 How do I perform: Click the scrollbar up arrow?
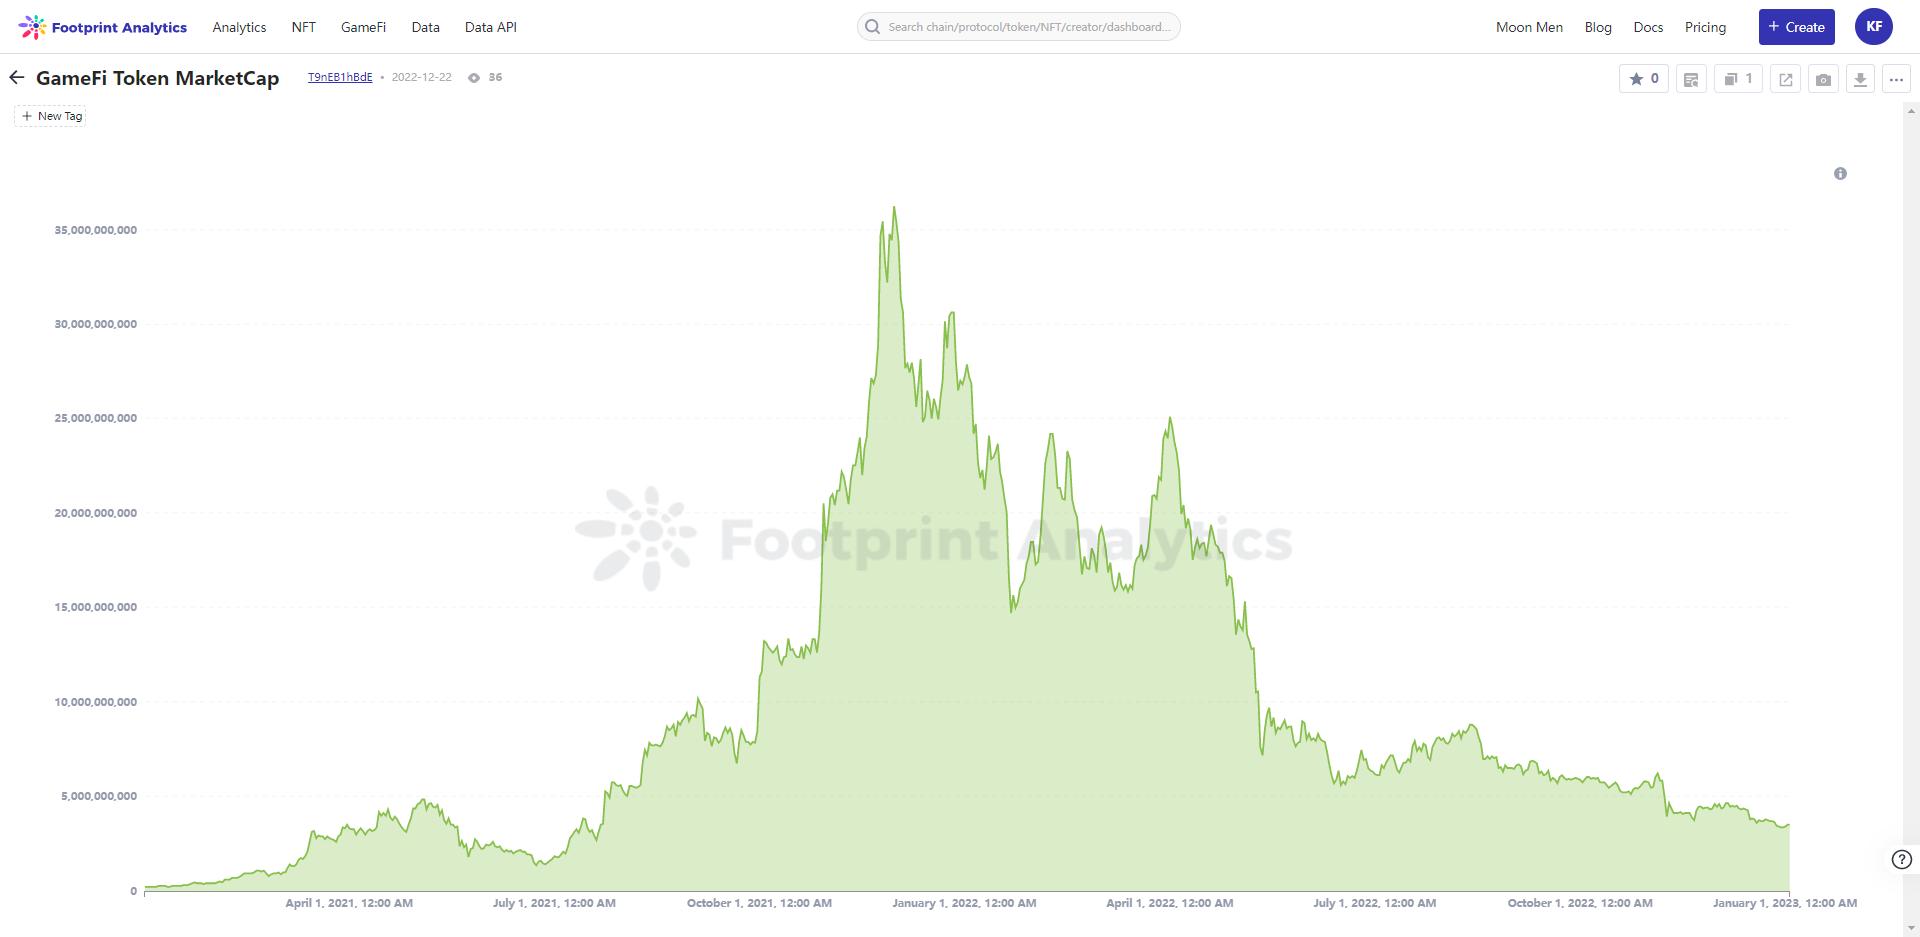(x=1911, y=111)
